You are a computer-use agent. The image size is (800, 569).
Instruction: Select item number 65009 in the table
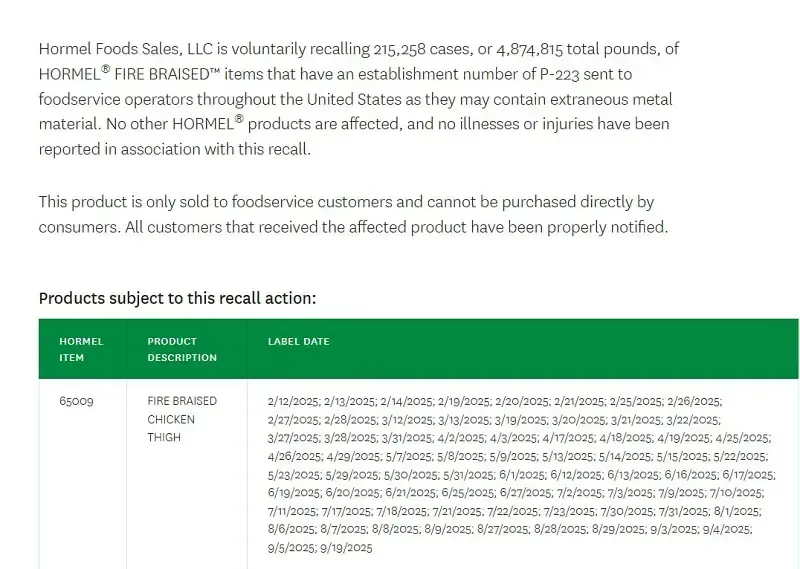click(76, 401)
